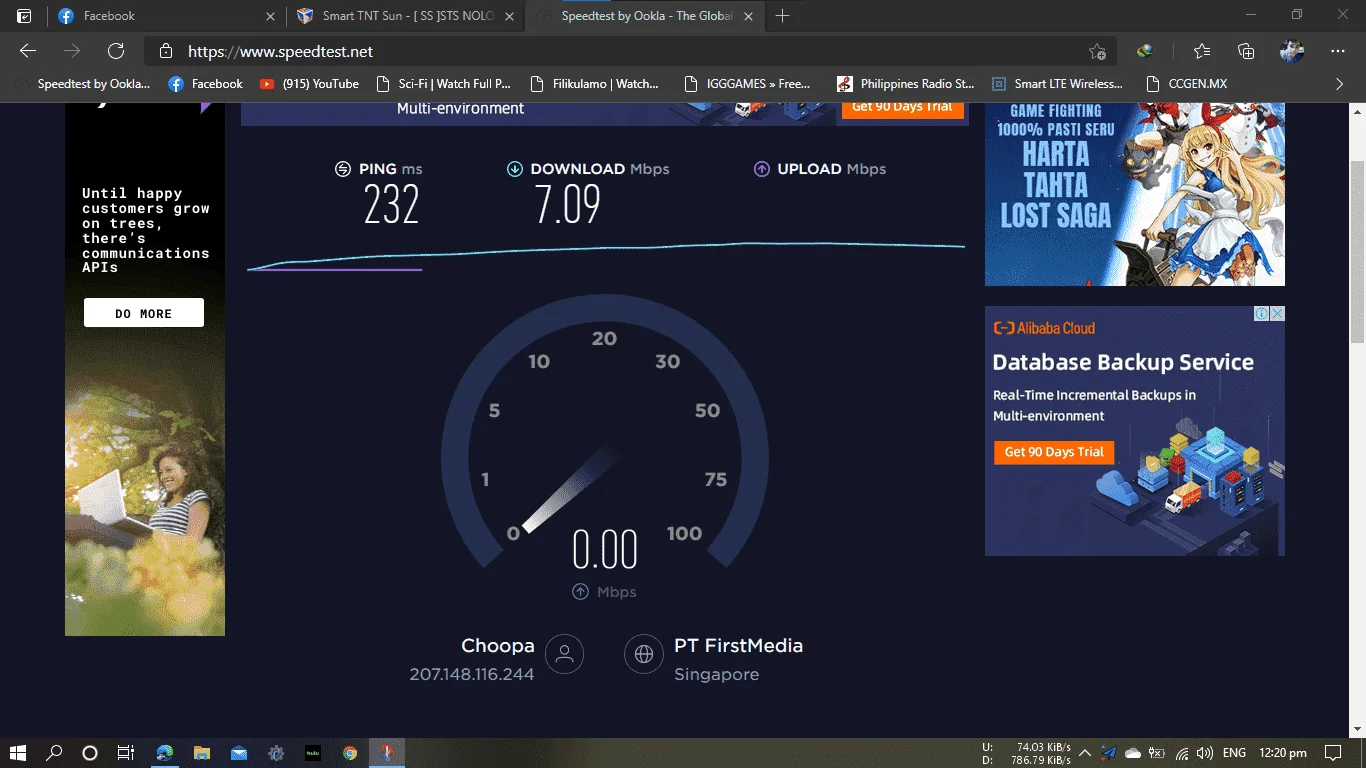Close the Alibaba Cloud ad
Screen dimensions: 1366x768
pyautogui.click(x=1278, y=313)
